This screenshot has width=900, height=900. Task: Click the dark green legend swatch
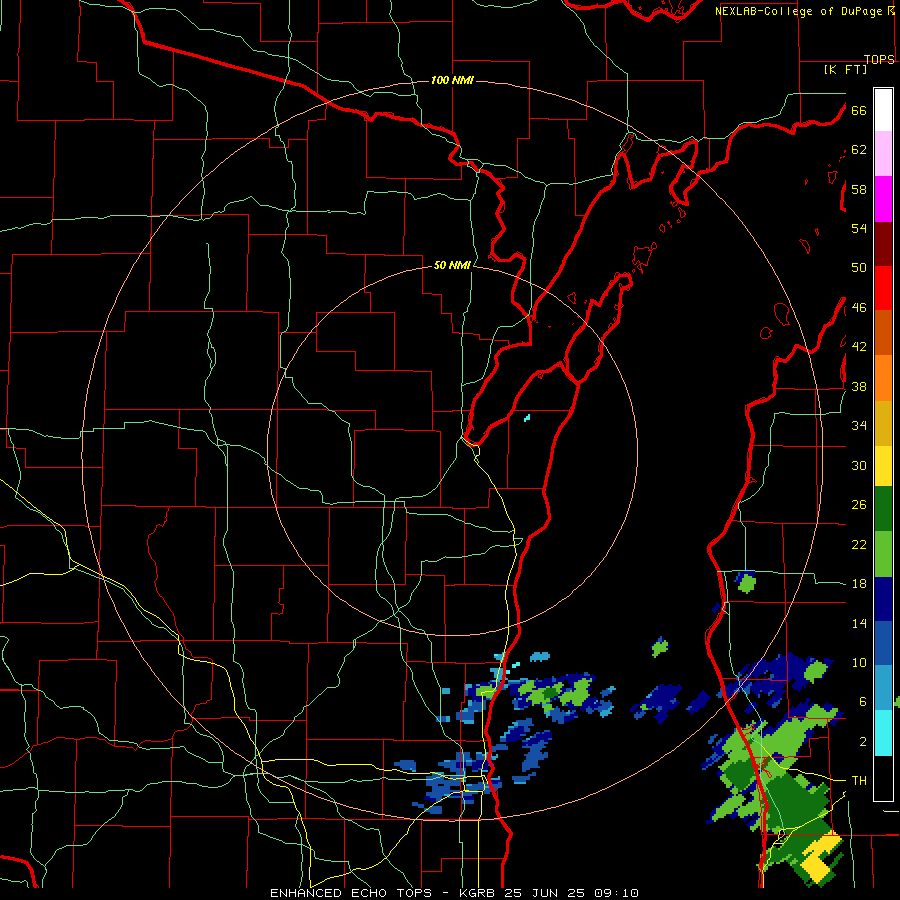883,509
